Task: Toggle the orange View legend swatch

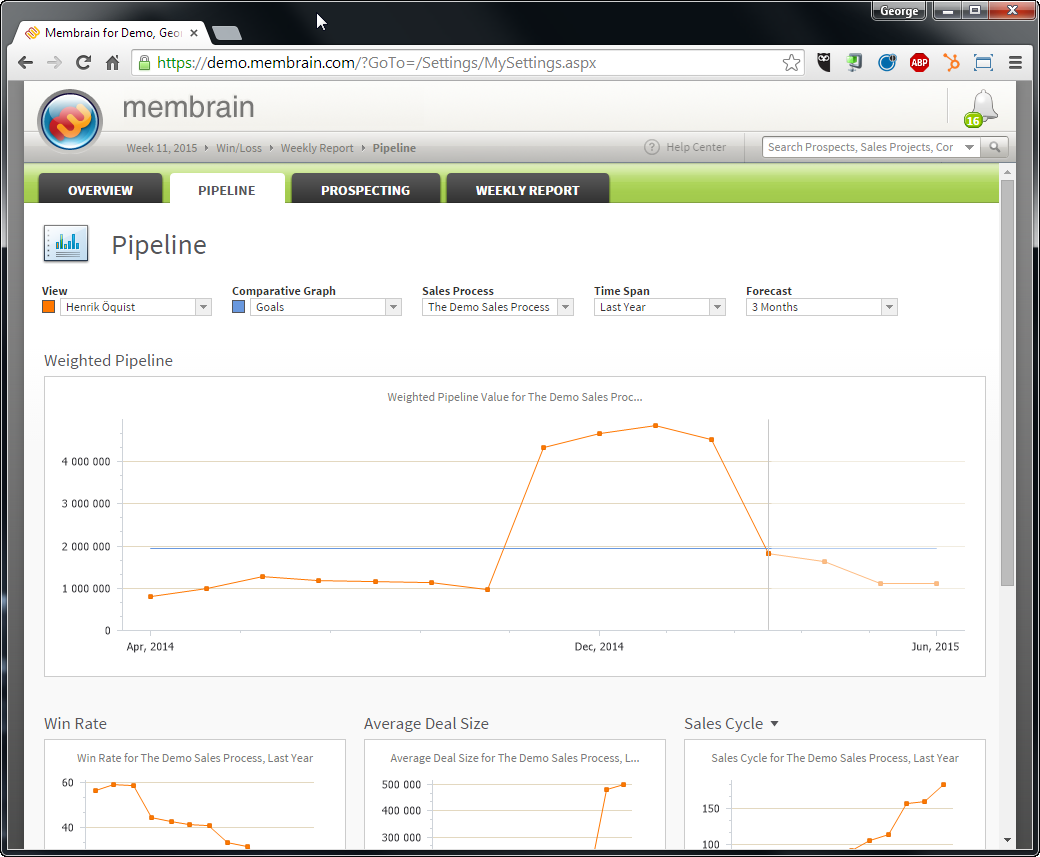Action: [48, 307]
